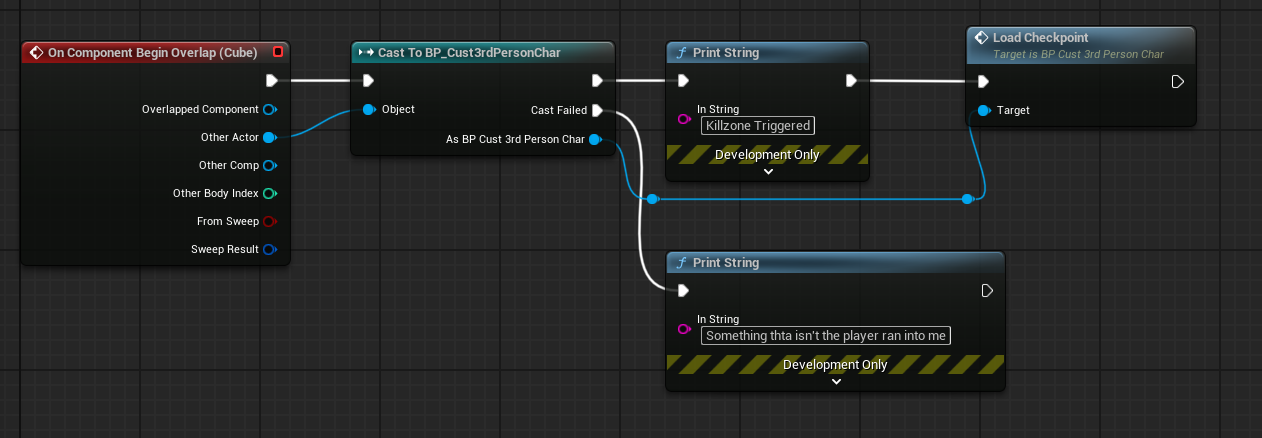Click exec output pin of the lower Print String
This screenshot has height=438, width=1262.
tap(987, 291)
